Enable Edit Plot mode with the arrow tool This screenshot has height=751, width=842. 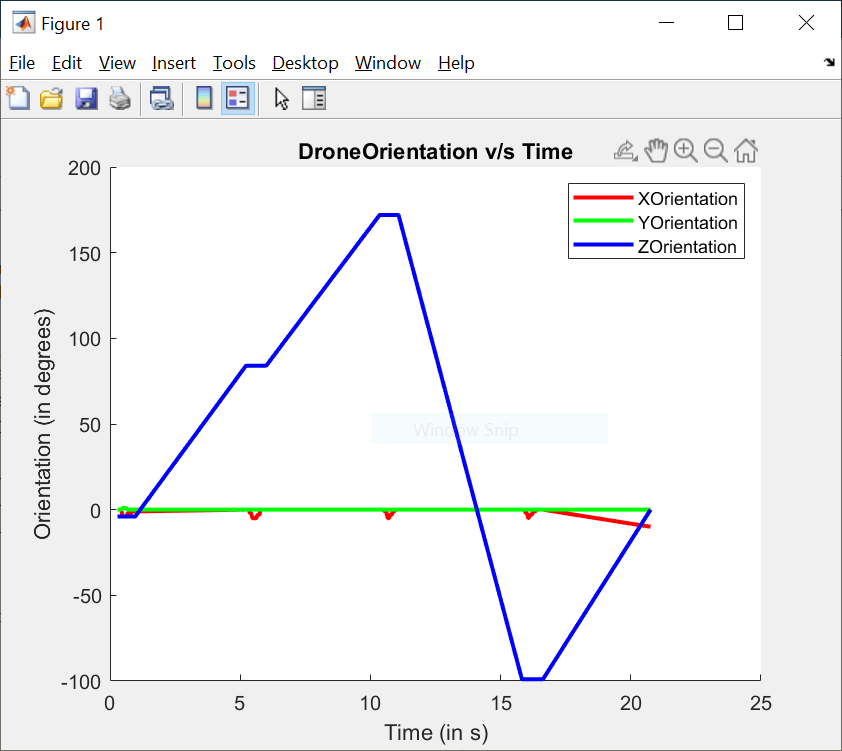[x=281, y=98]
